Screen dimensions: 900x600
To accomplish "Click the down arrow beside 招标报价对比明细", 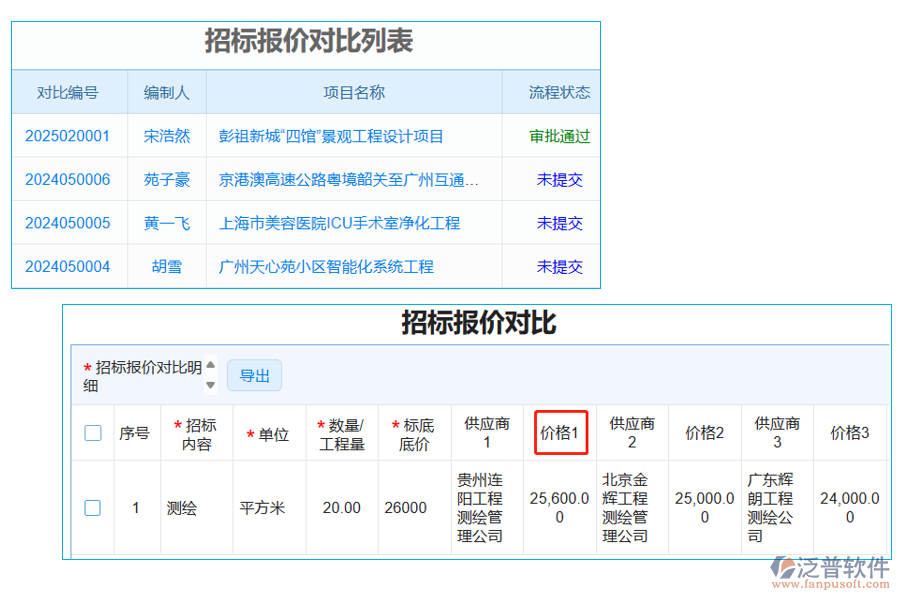I will [210, 384].
